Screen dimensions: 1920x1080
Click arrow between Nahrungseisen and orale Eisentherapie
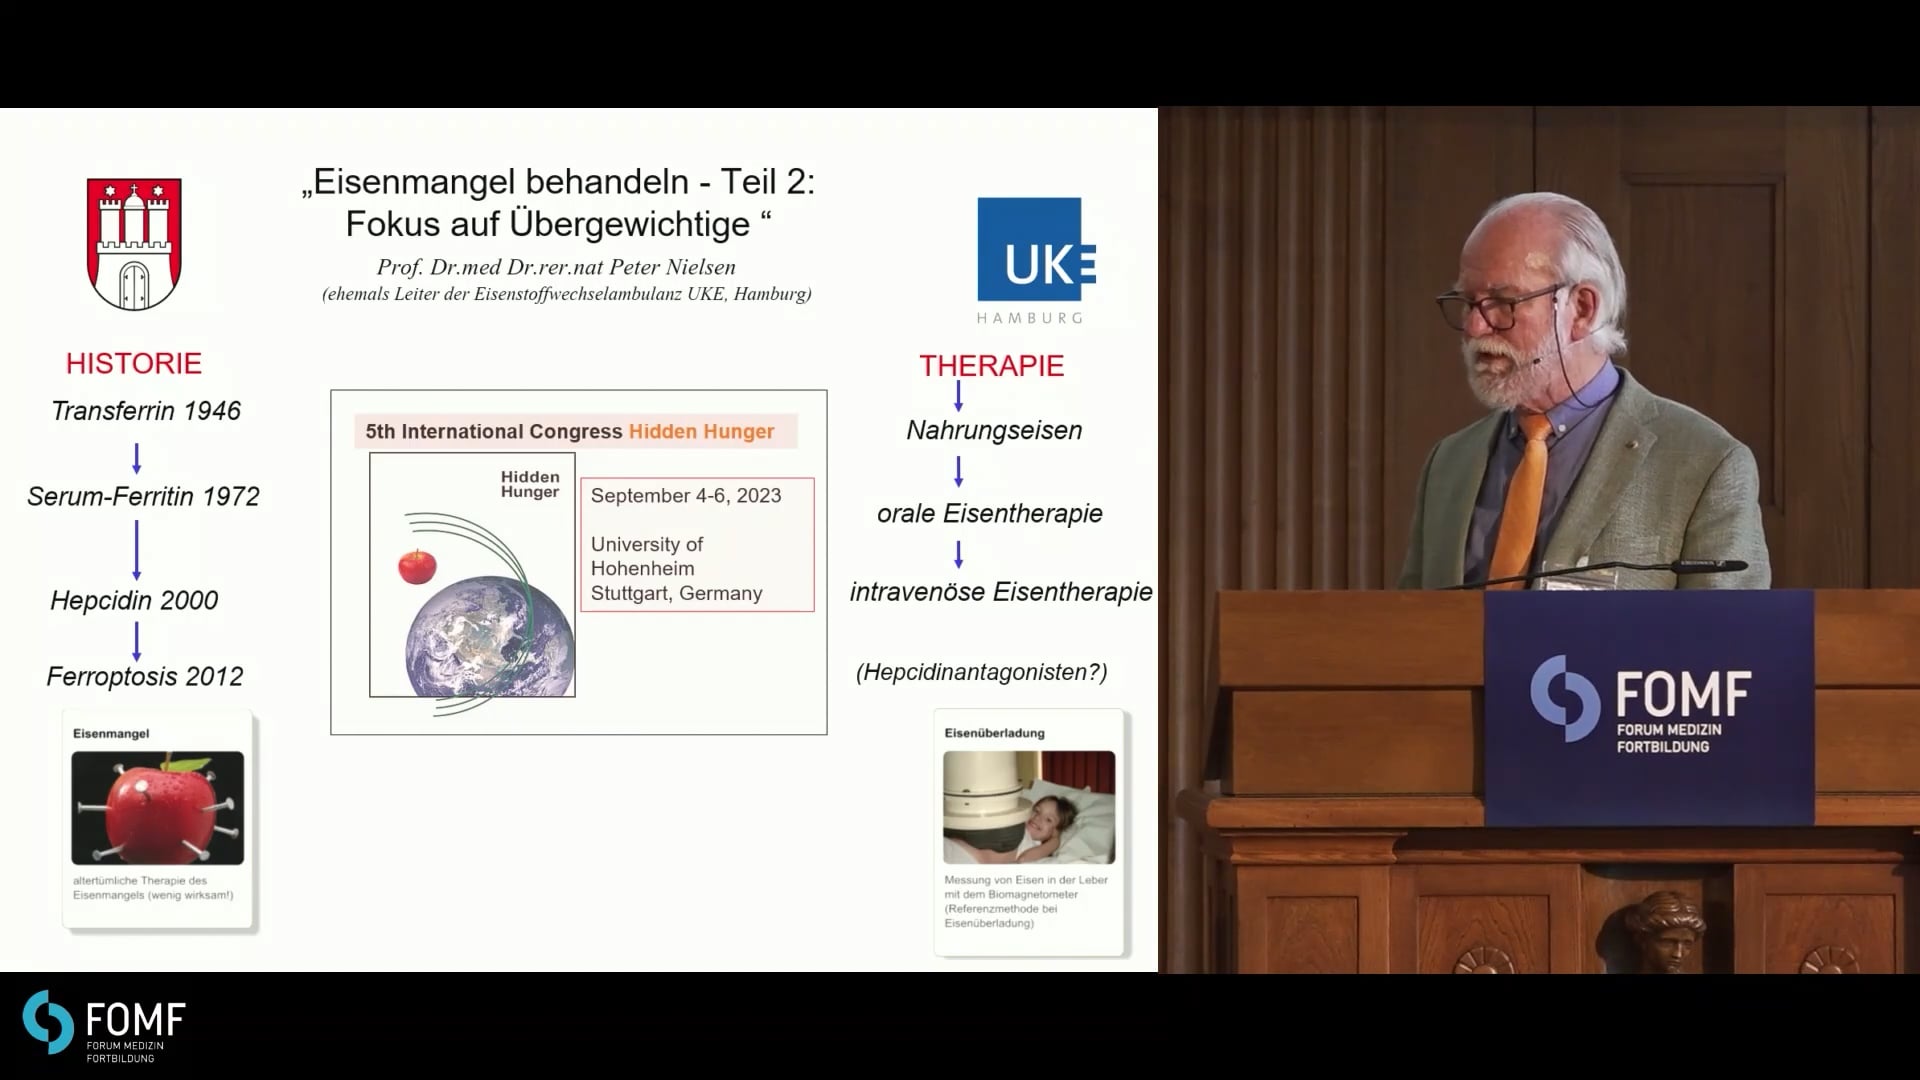point(958,471)
